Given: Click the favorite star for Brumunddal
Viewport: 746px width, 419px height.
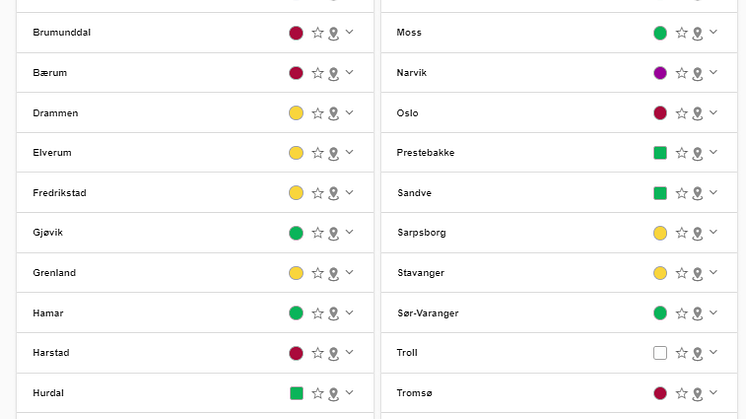Looking at the screenshot, I should (x=317, y=33).
